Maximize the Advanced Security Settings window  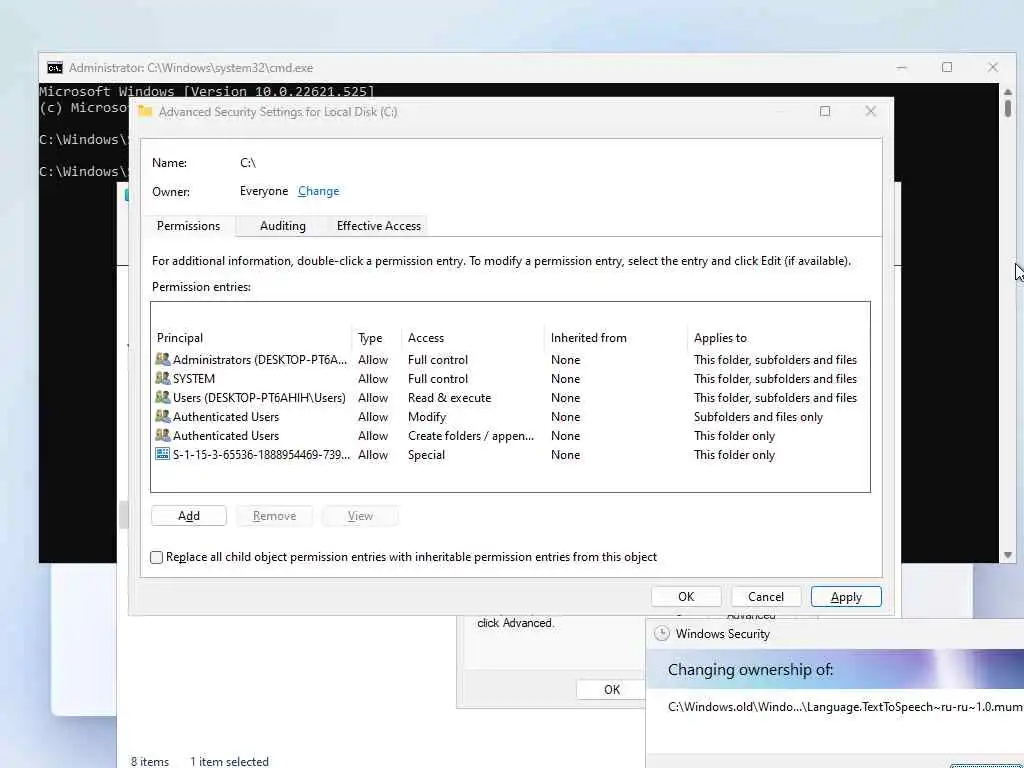825,111
